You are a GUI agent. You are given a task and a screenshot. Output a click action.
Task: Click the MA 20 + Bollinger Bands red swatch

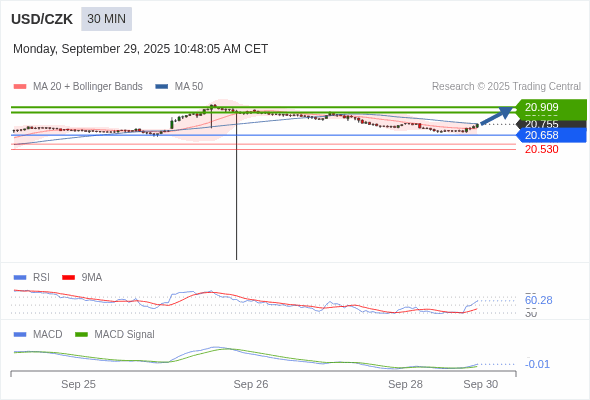20,87
